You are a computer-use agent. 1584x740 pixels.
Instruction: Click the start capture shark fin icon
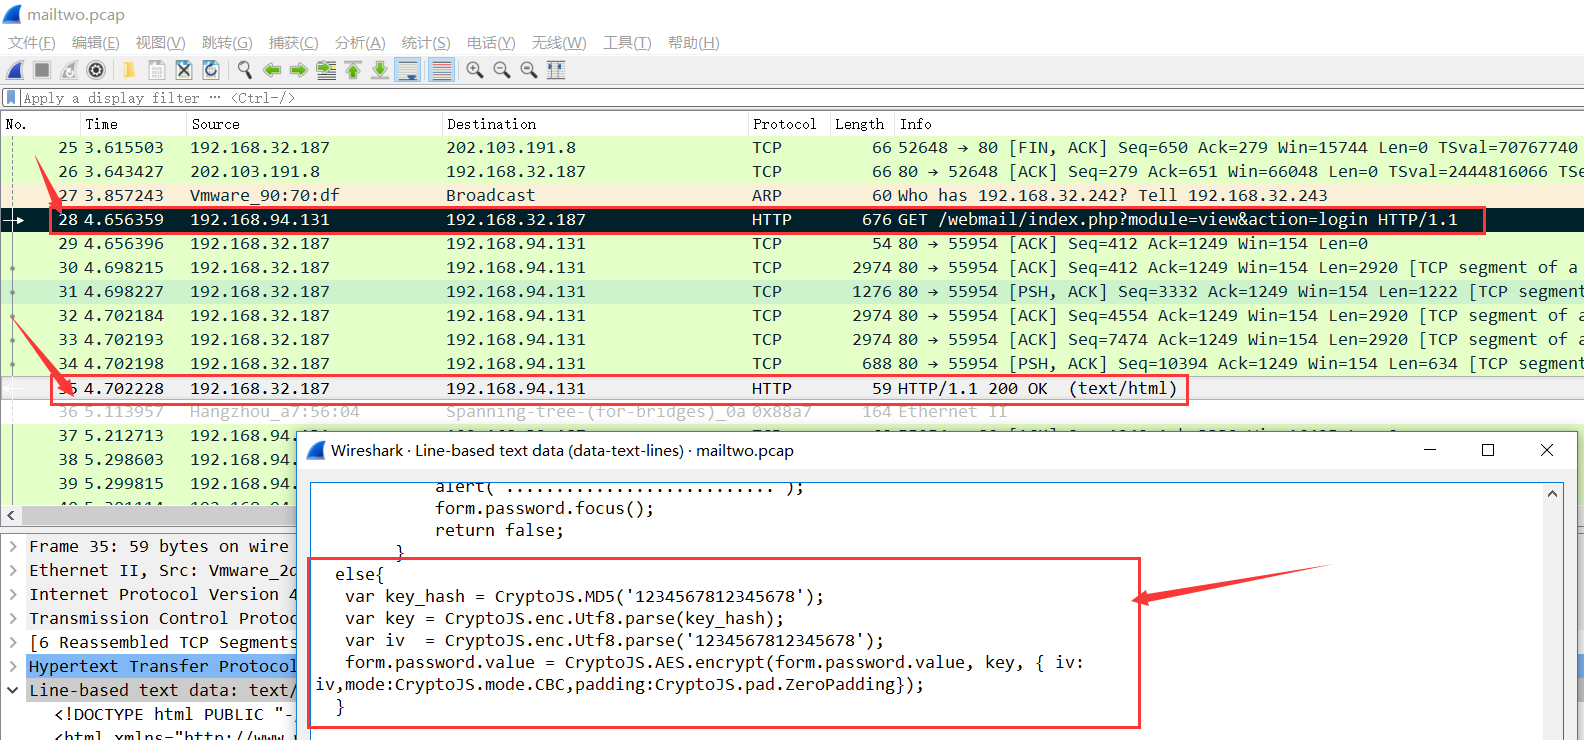pos(15,70)
